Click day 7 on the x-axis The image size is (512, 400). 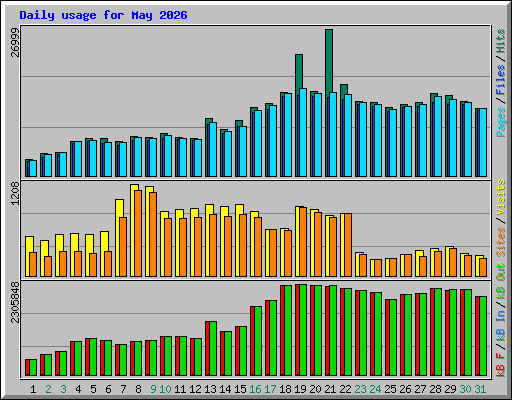click(x=123, y=389)
